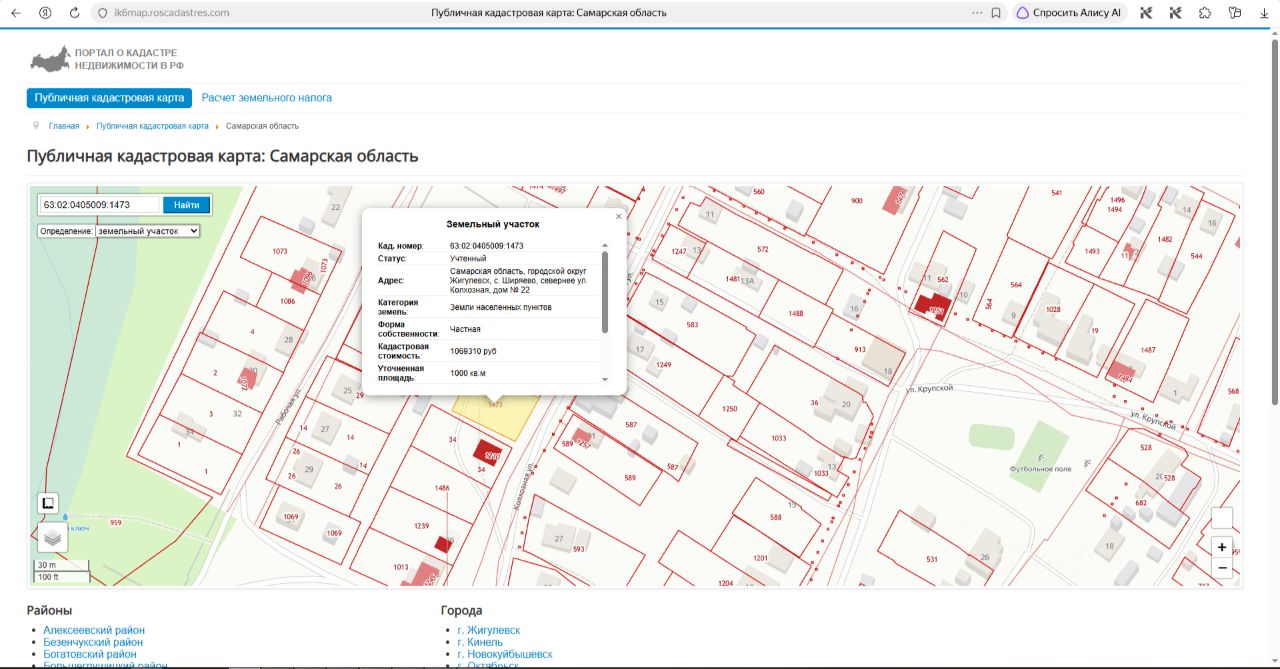1280x669 pixels.
Task: Click the measure ruler tool on map
Action: (x=48, y=503)
